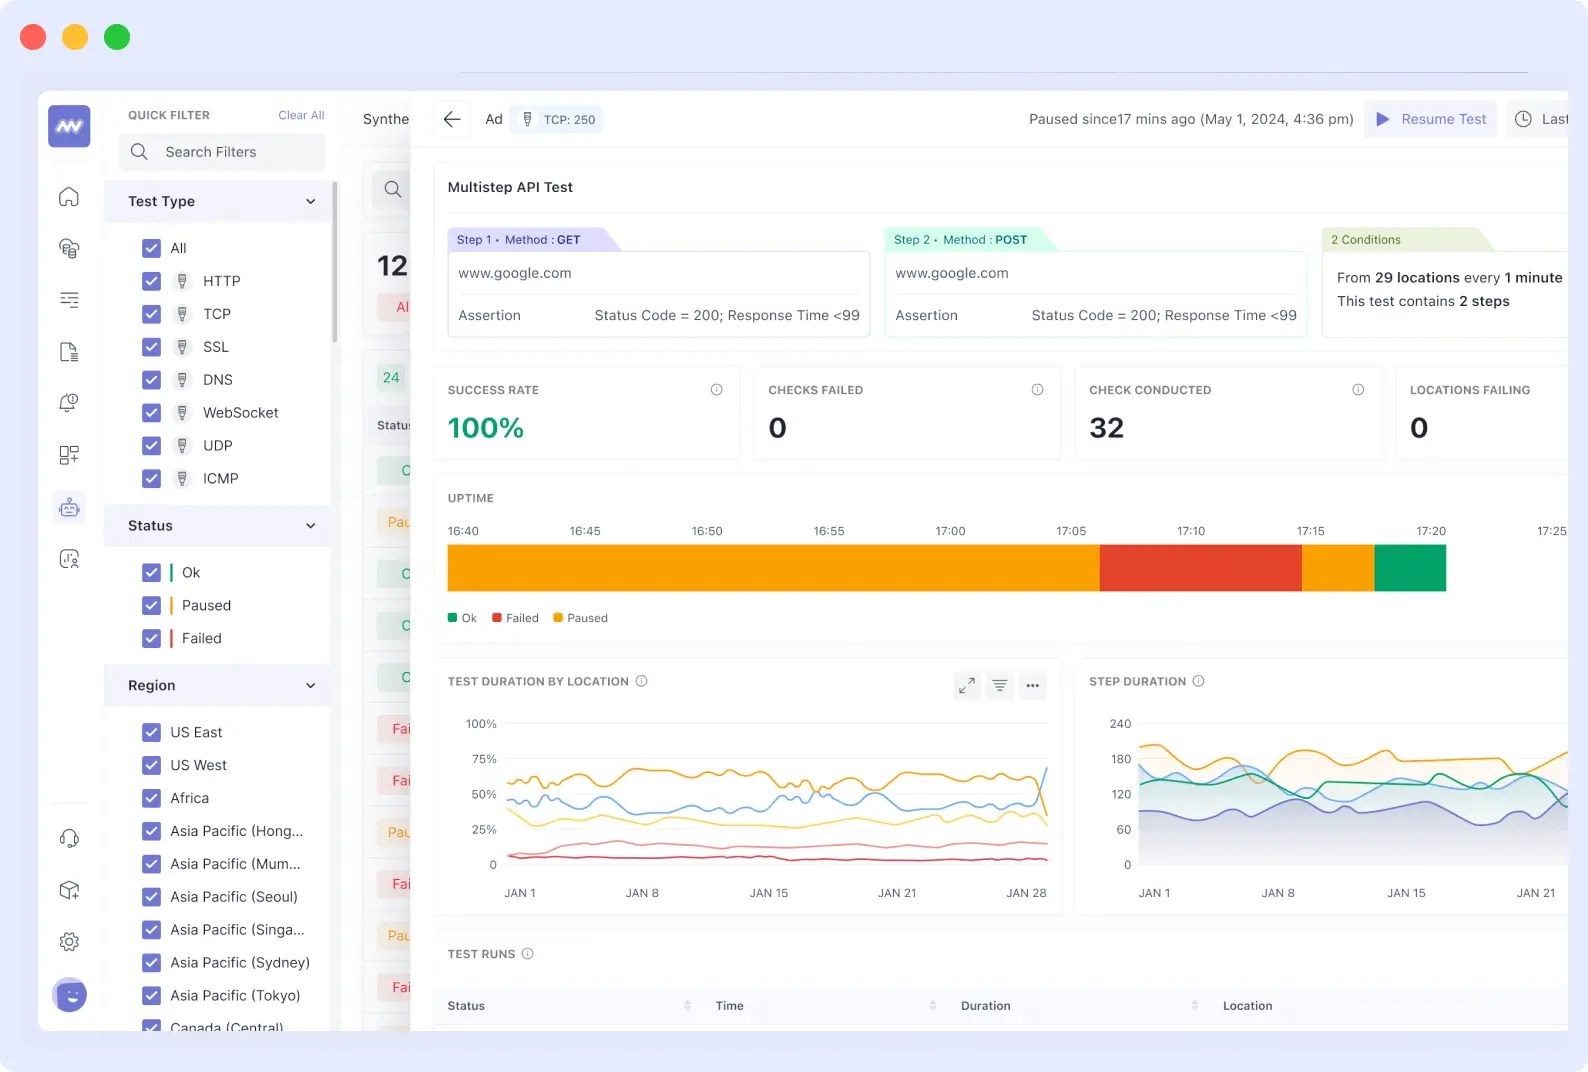The height and width of the screenshot is (1072, 1588).
Task: Open the alerts bell icon in sidebar
Action: (x=69, y=403)
